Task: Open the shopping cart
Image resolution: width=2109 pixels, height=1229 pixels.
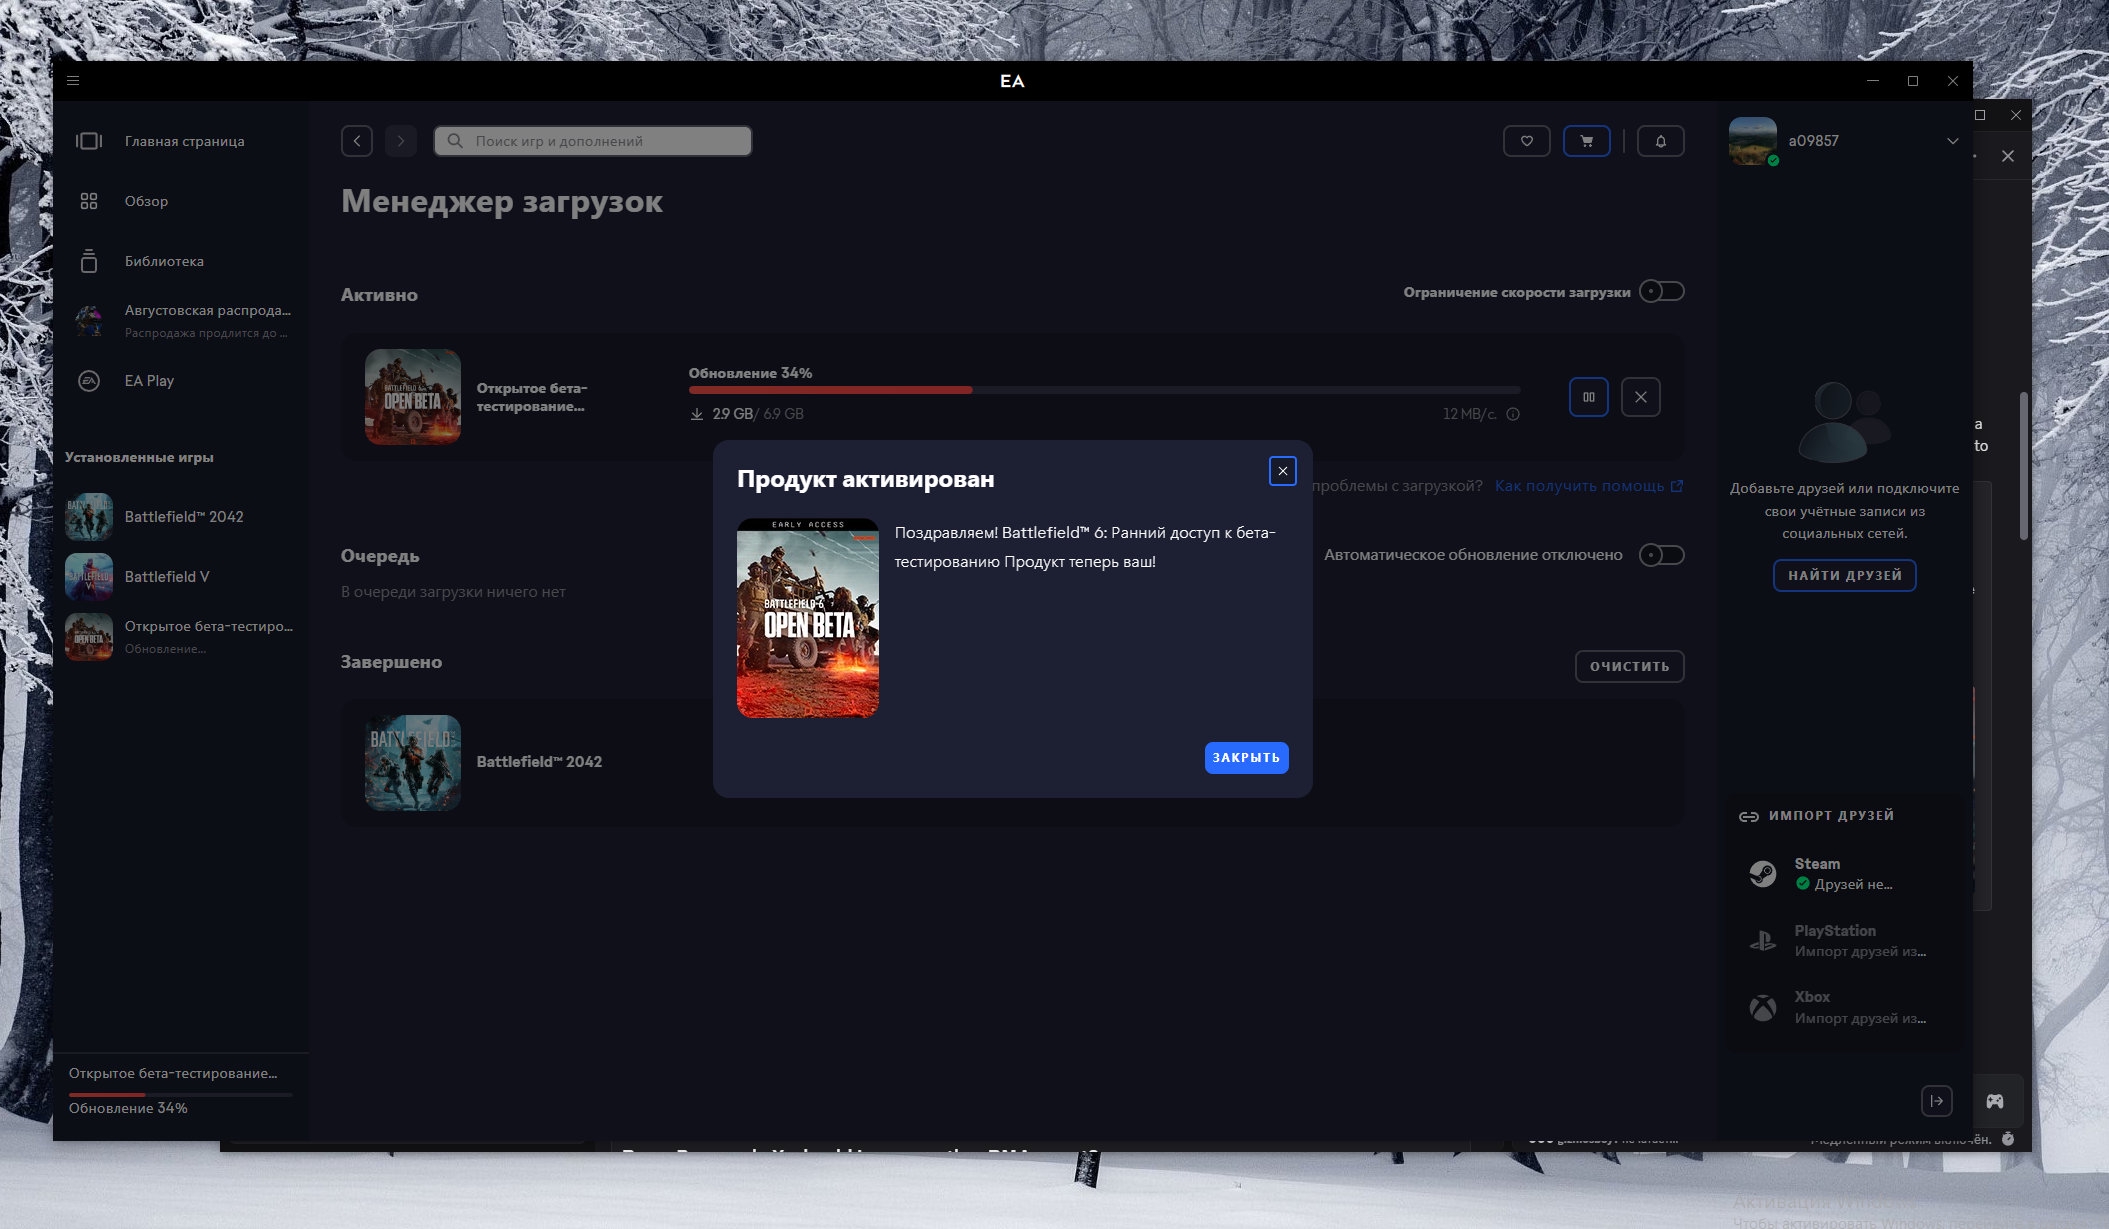Action: pos(1587,141)
